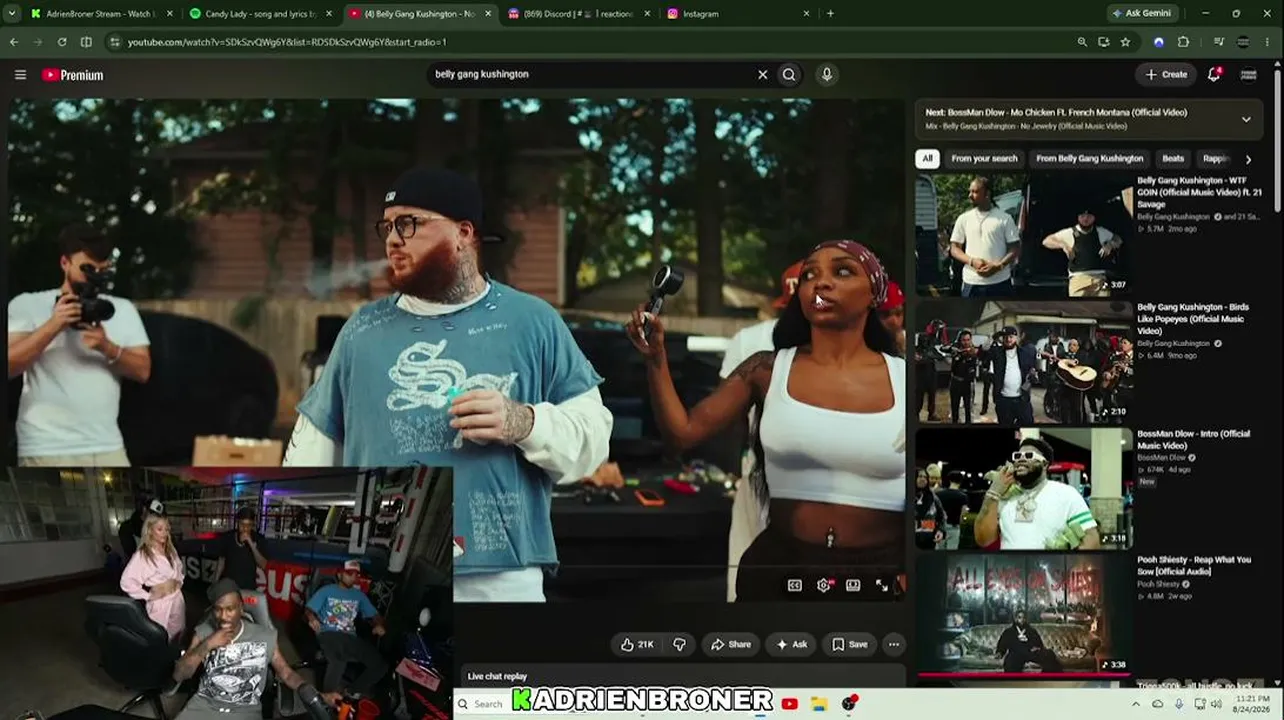Image resolution: width=1284 pixels, height=720 pixels.
Task: Save the video to a playlist
Action: 850,645
